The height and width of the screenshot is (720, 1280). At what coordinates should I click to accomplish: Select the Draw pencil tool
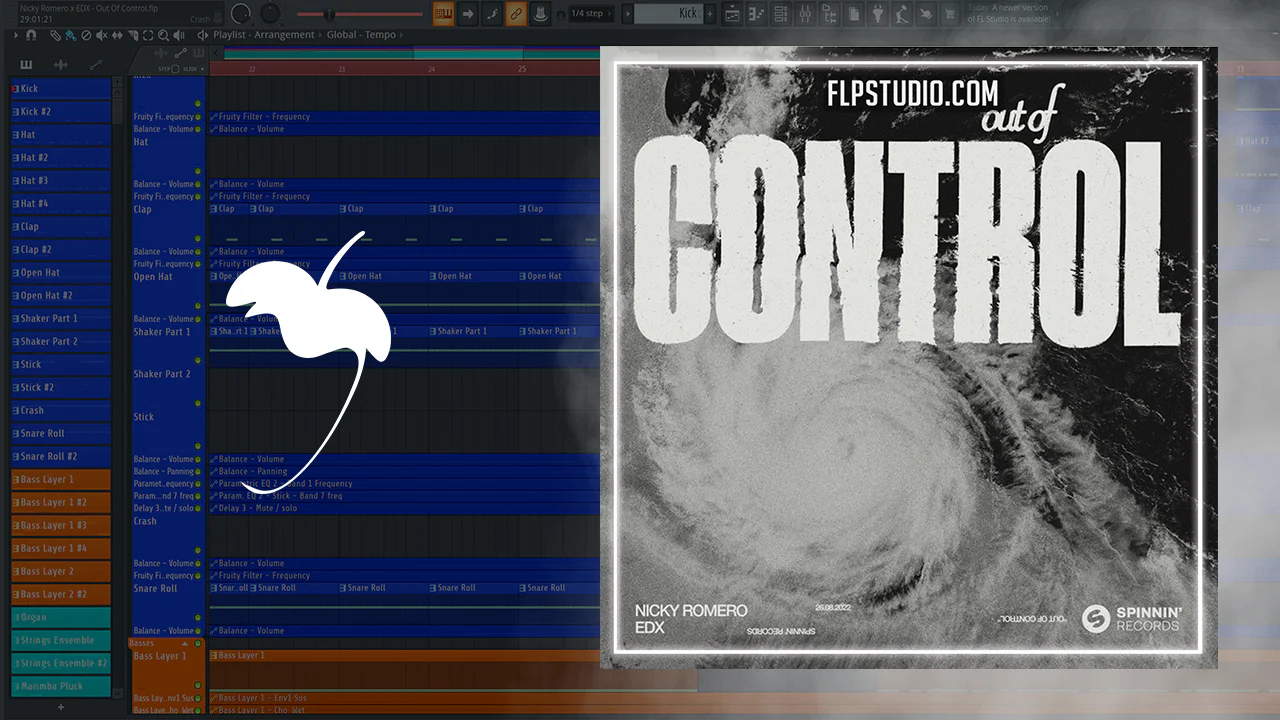click(x=56, y=35)
